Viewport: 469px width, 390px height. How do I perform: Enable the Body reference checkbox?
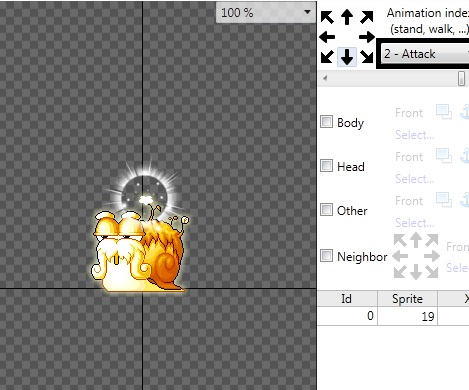click(326, 122)
